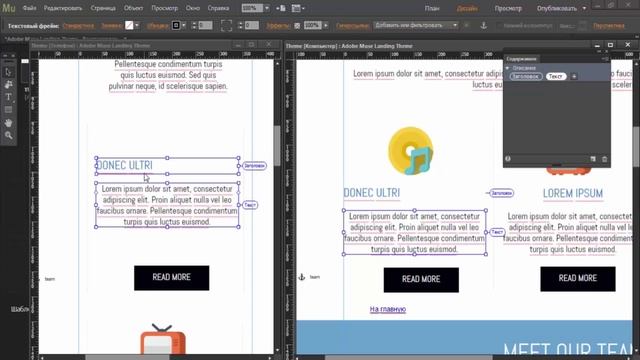This screenshot has width=640, height=360.
Task: Click the Содержимое panel tab
Action: (521, 59)
